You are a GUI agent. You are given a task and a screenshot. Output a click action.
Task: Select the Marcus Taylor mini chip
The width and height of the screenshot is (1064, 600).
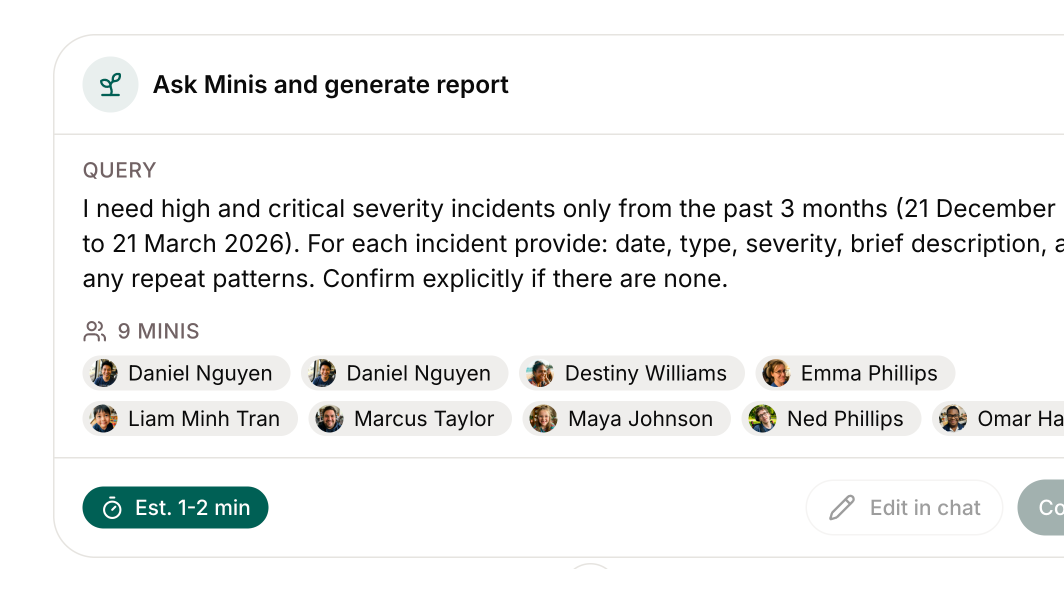point(410,418)
